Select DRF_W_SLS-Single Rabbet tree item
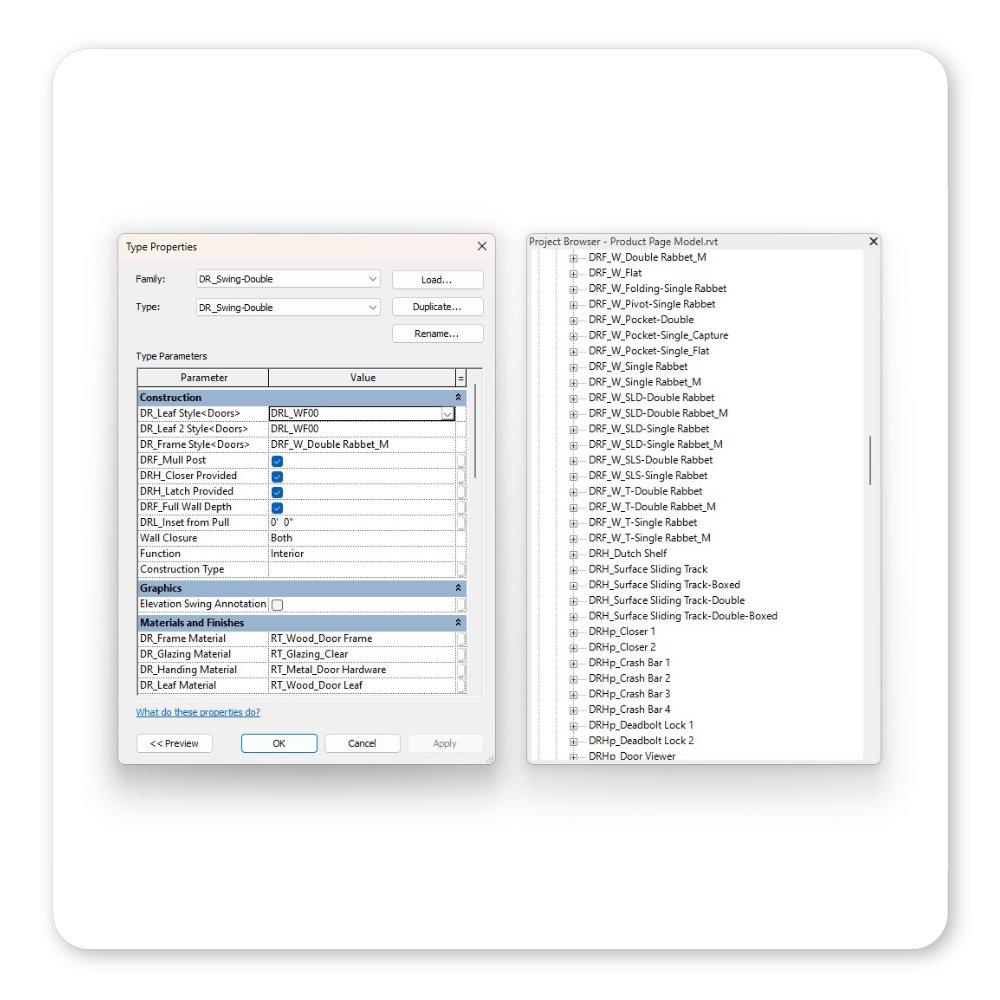This screenshot has width=1000, height=1000. click(648, 476)
